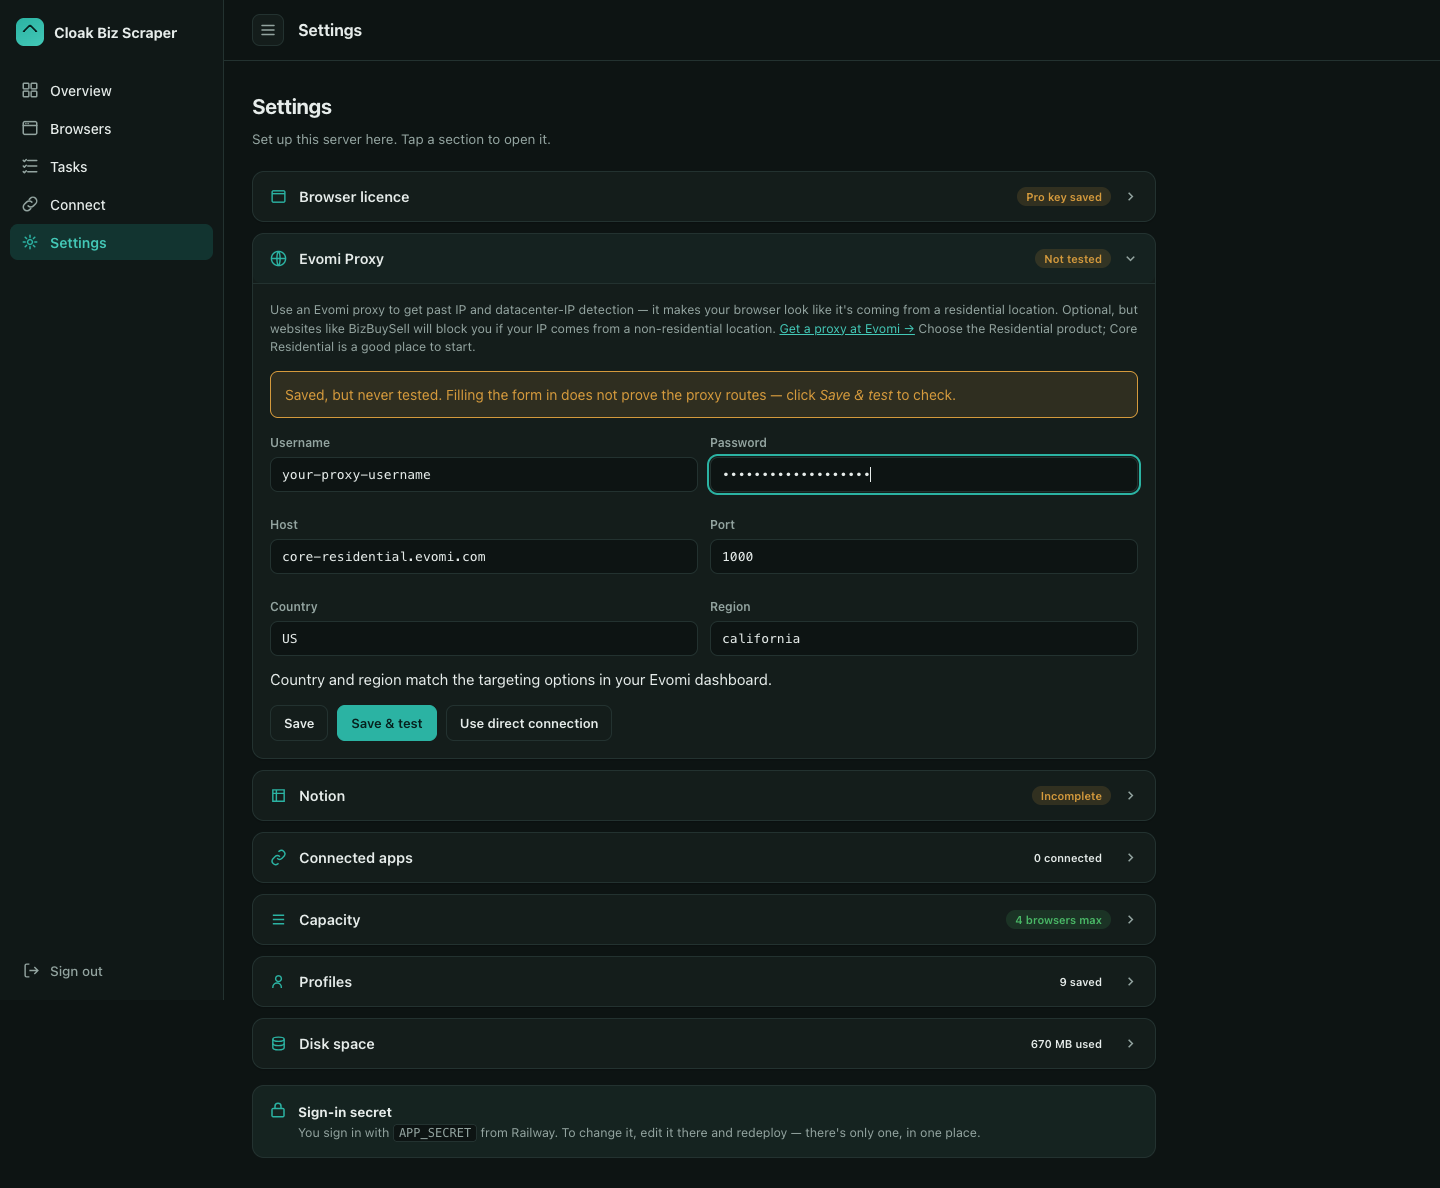Screen dimensions: 1440x1188
Task: Click the 9 saved text on Profiles
Action: click(1081, 981)
